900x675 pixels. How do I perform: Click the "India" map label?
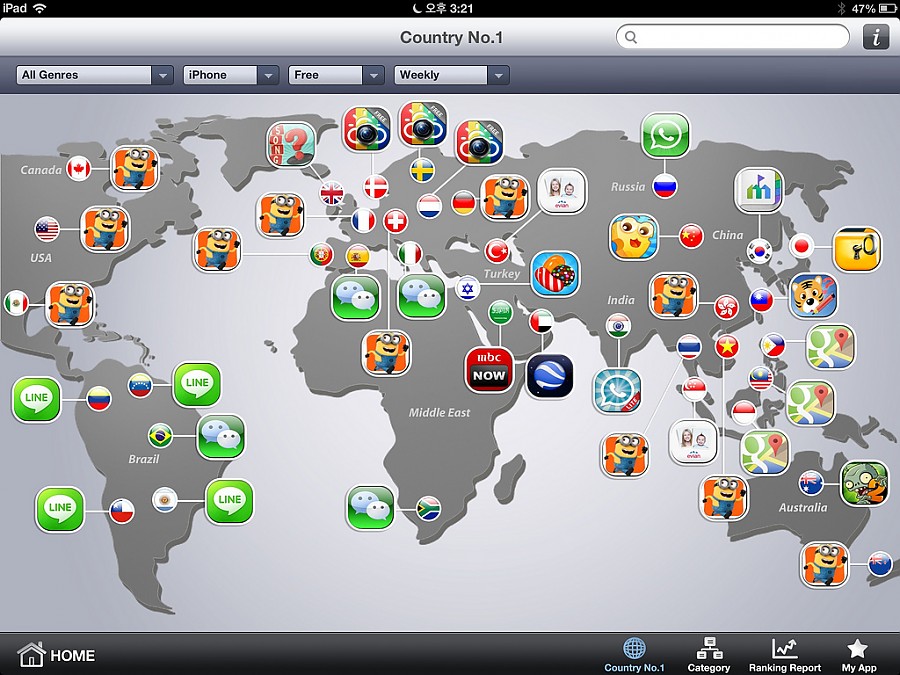(621, 300)
